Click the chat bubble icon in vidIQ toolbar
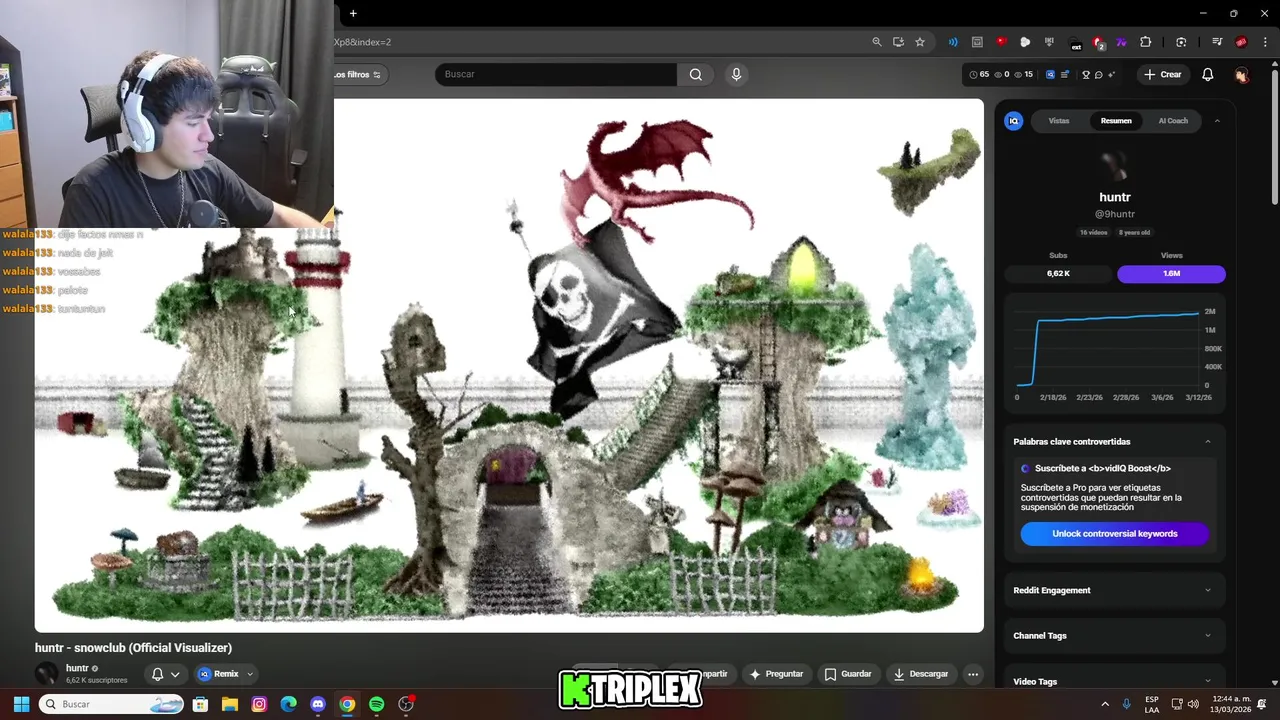Image resolution: width=1280 pixels, height=720 pixels. point(1098,74)
